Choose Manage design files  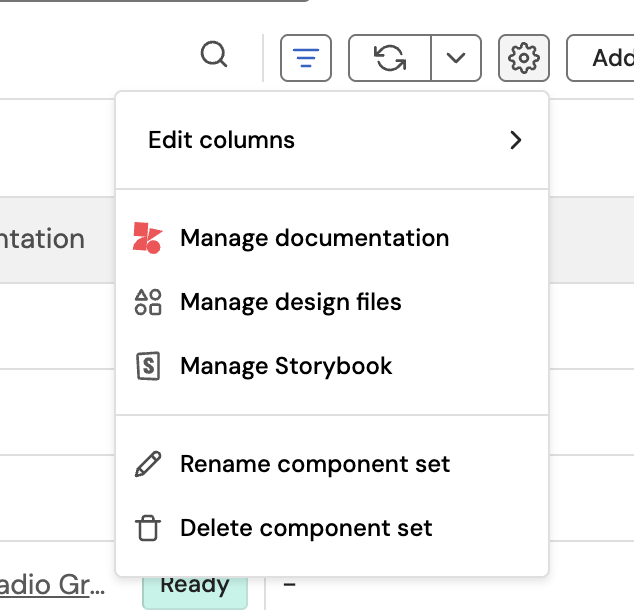pyautogui.click(x=290, y=302)
